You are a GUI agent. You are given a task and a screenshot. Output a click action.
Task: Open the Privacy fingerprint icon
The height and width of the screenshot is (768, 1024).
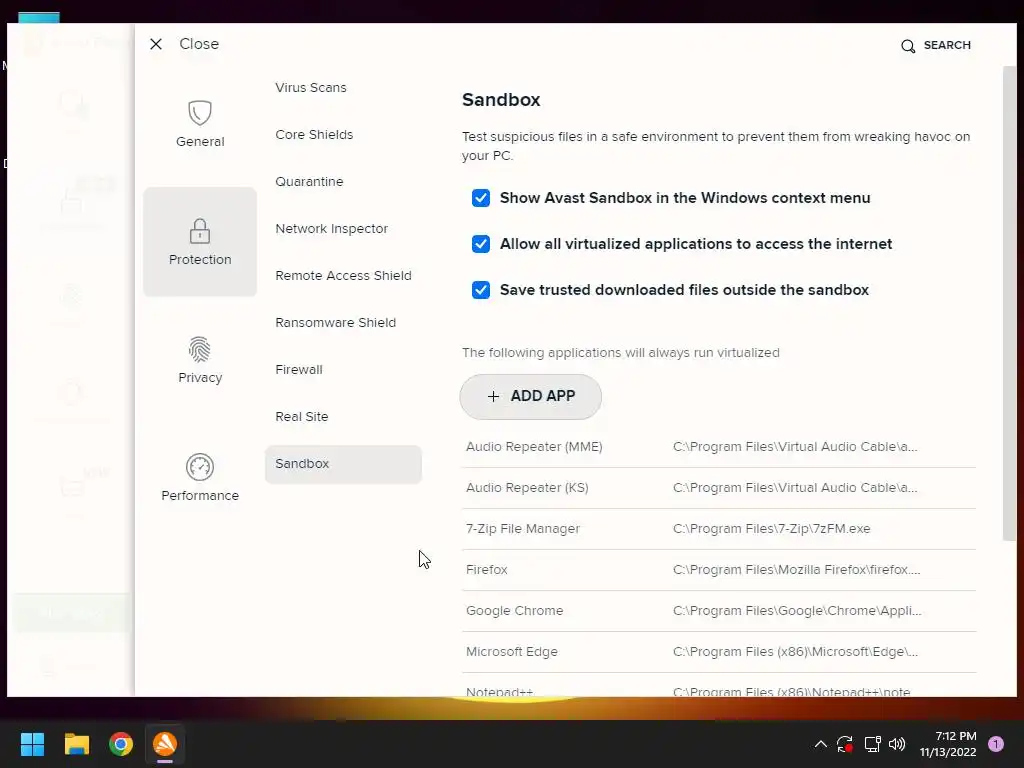point(200,349)
